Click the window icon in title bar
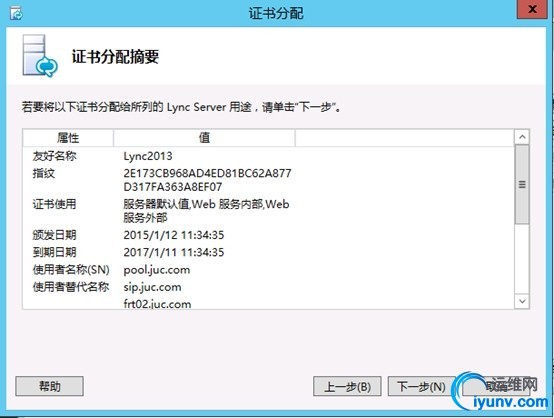The height and width of the screenshot is (418, 554). (16, 13)
